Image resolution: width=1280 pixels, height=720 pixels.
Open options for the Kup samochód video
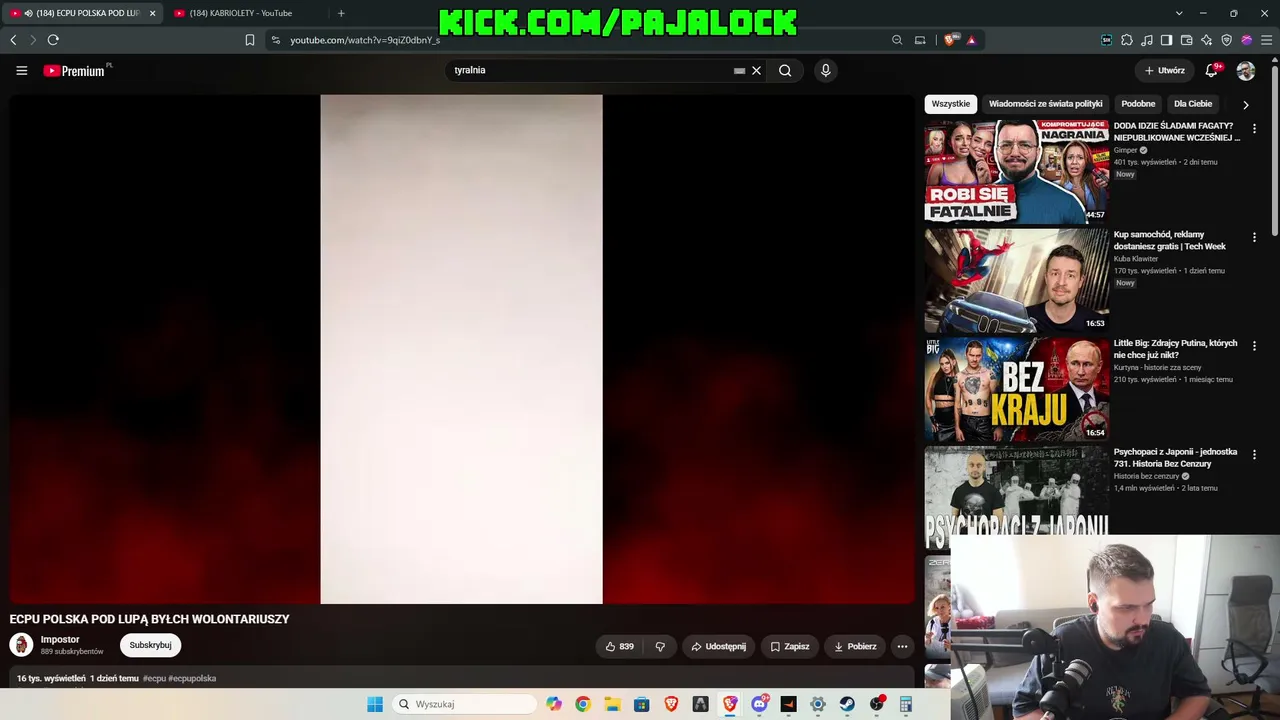(1254, 237)
